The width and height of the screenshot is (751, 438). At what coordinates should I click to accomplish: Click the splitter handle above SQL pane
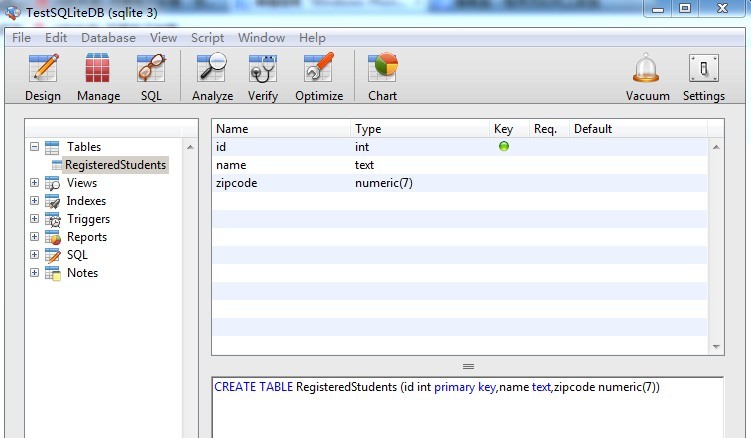coord(468,367)
